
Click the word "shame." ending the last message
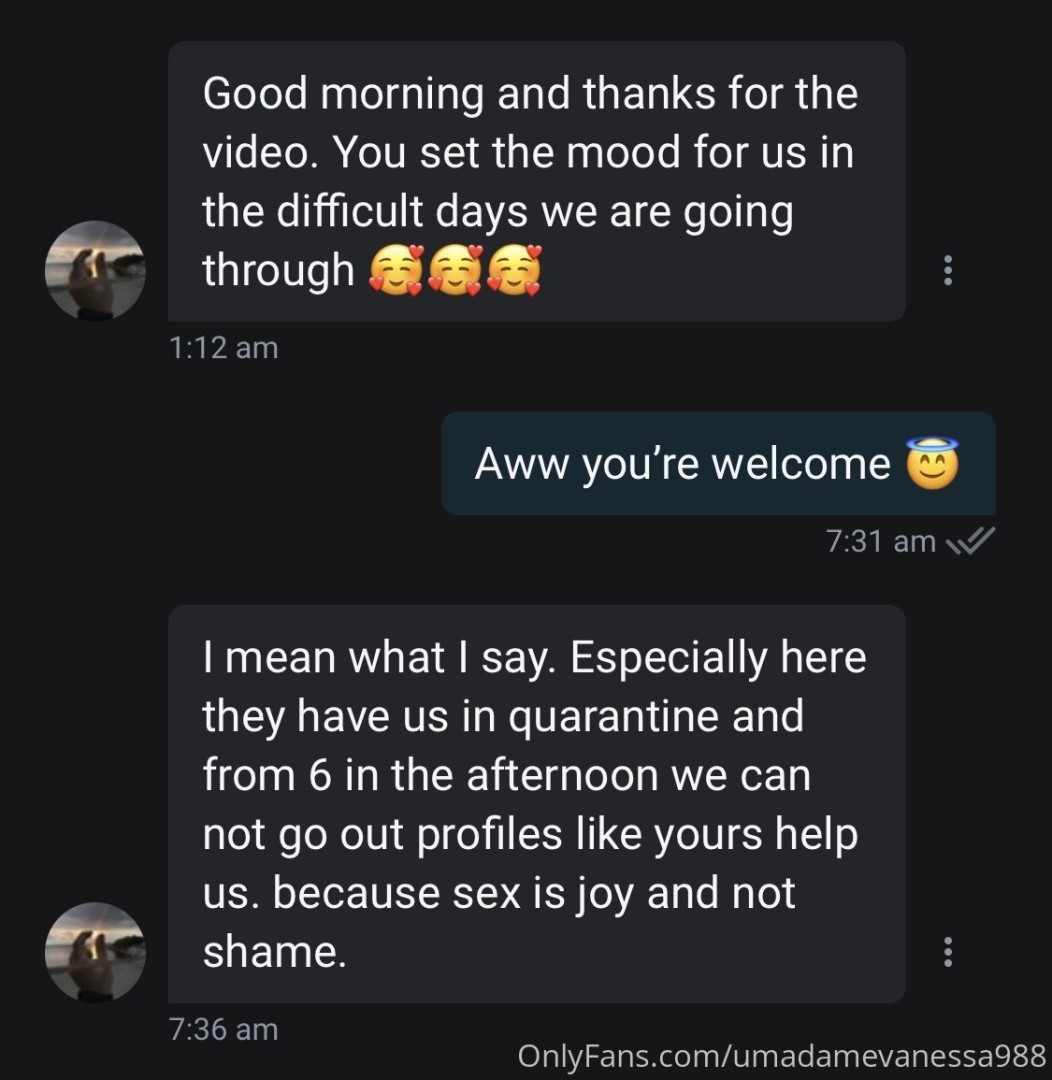click(x=275, y=951)
